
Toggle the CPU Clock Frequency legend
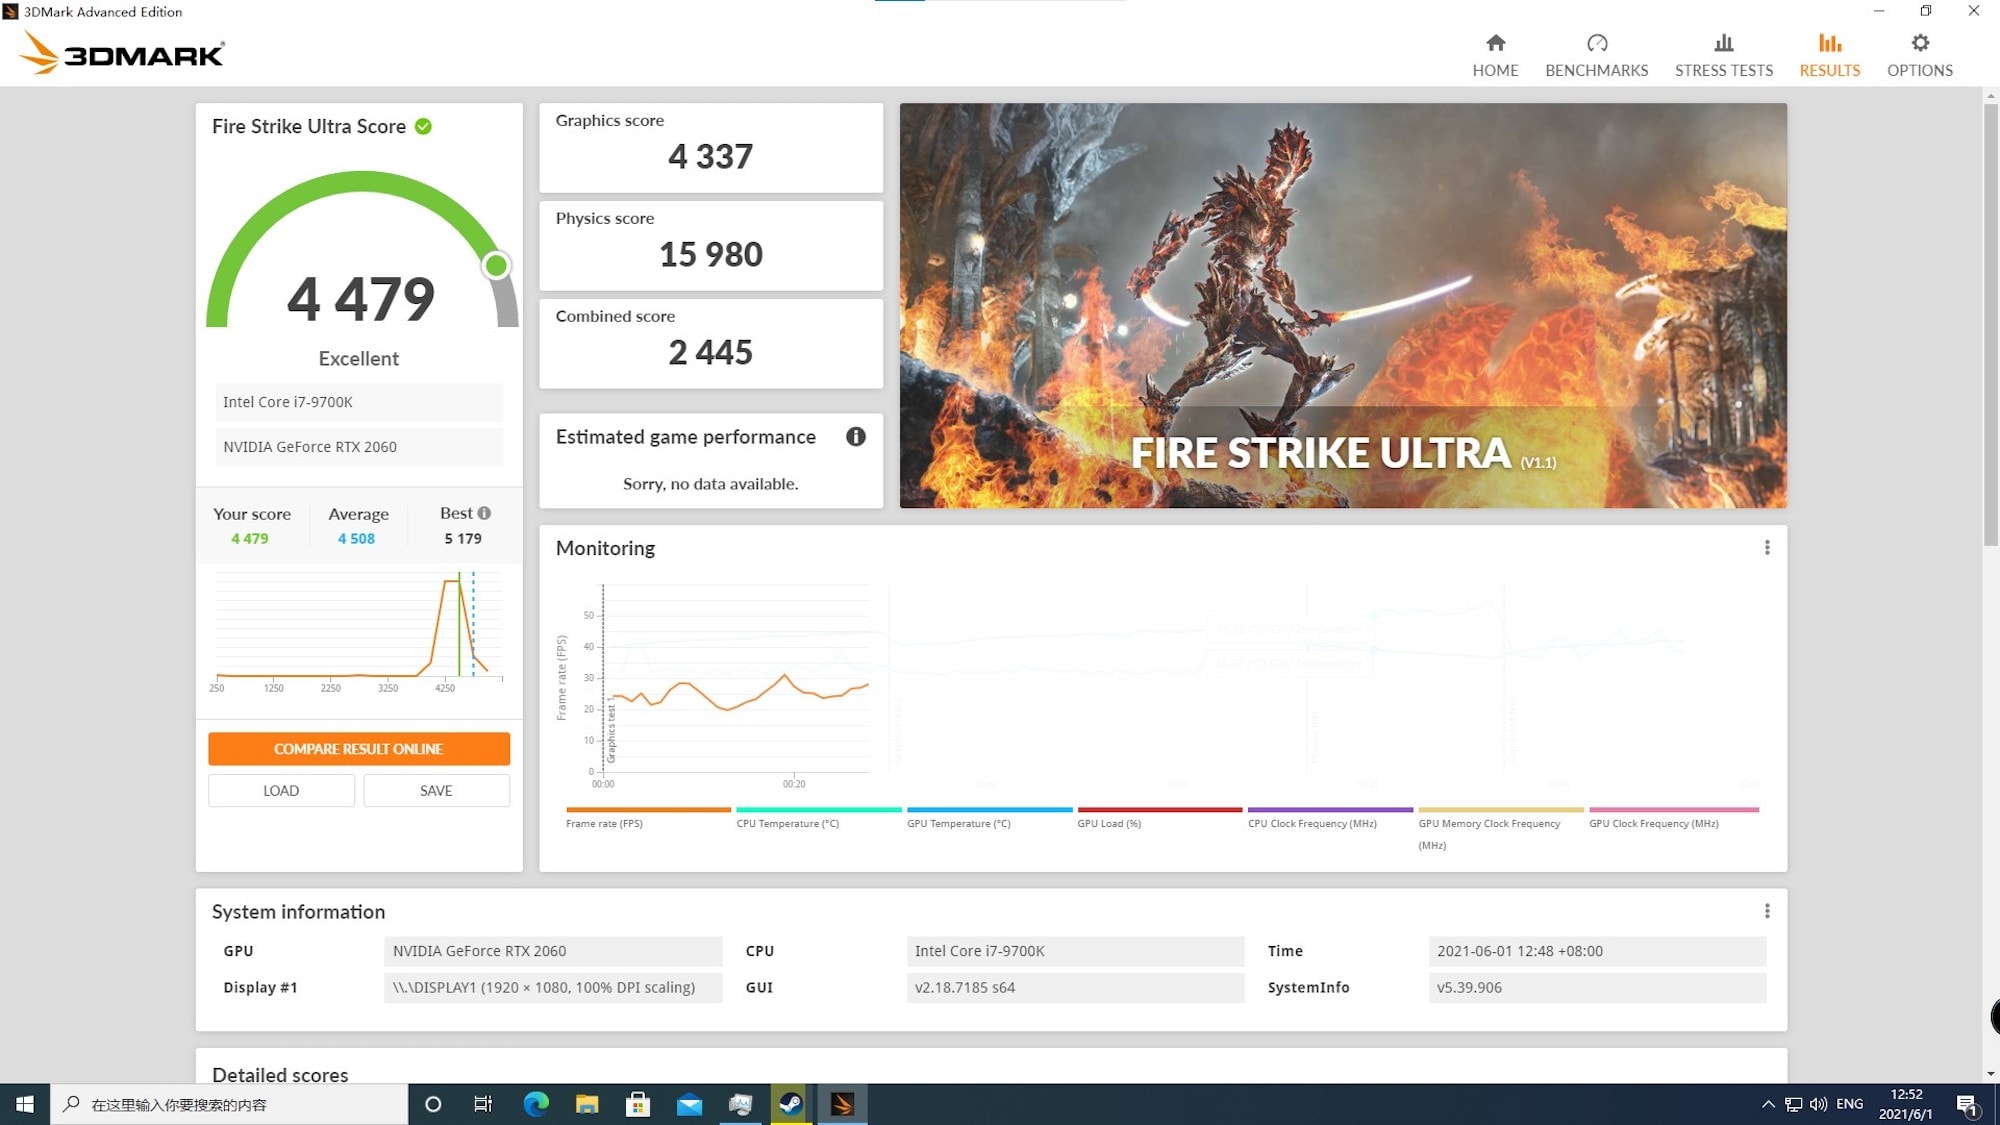pyautogui.click(x=1330, y=818)
